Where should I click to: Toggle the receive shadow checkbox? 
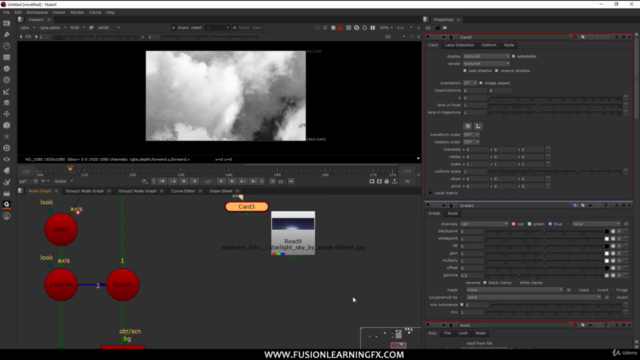click(496, 71)
